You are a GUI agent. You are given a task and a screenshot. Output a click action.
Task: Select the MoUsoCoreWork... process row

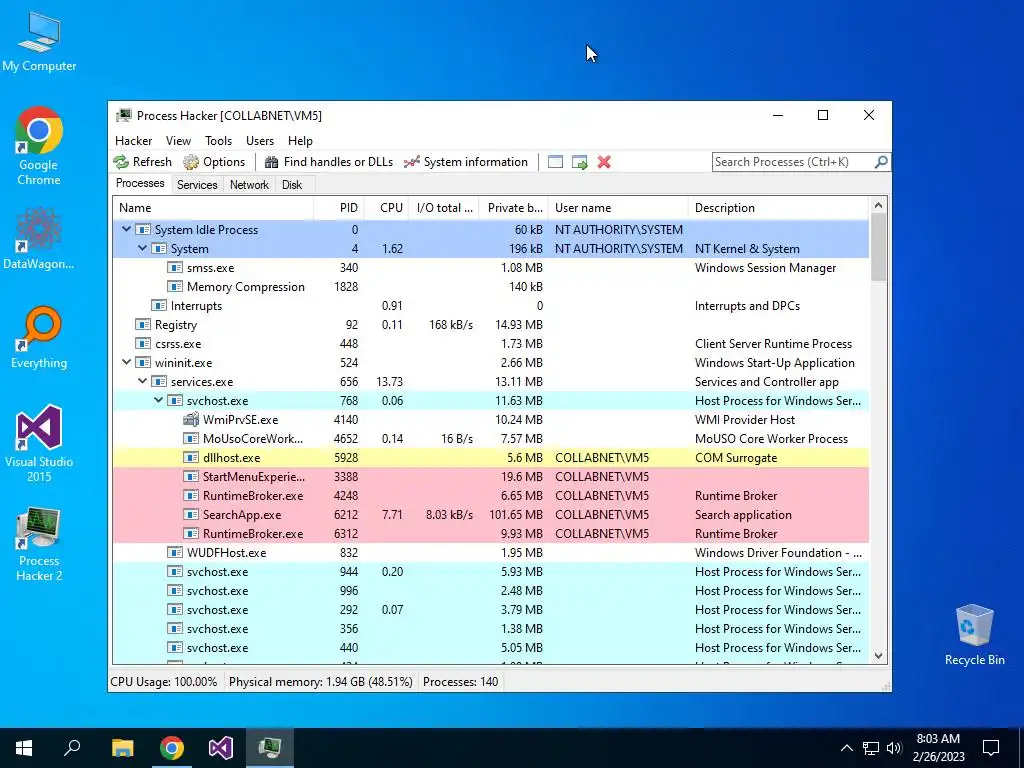pos(491,438)
